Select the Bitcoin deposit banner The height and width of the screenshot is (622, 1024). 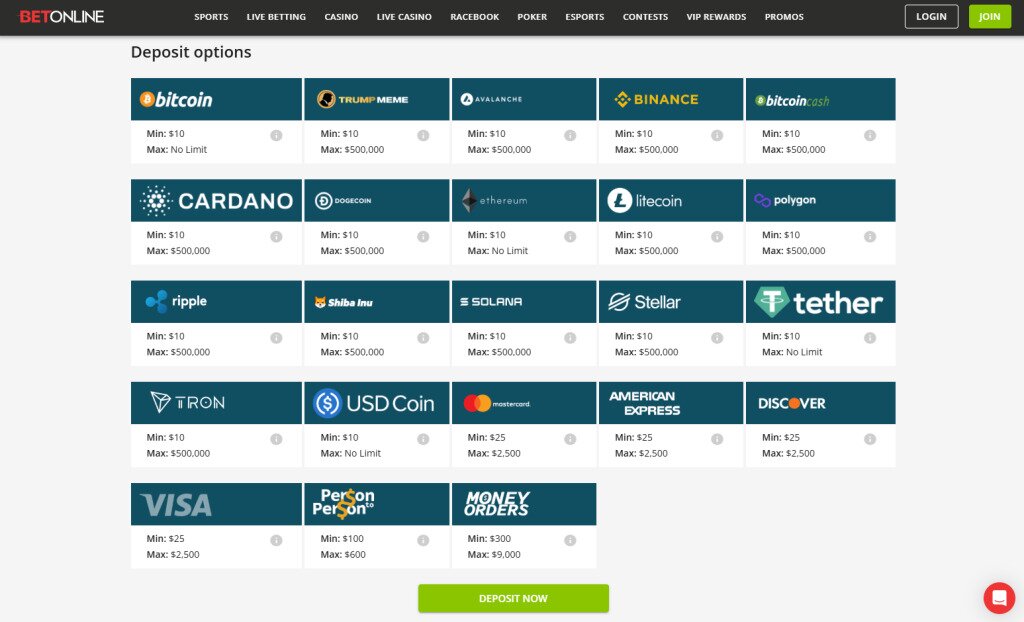(x=216, y=99)
